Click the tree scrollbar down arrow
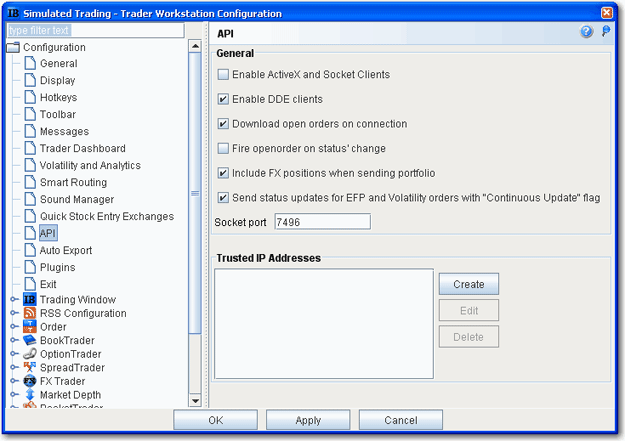Screen dimensions: 625x441 point(195,401)
